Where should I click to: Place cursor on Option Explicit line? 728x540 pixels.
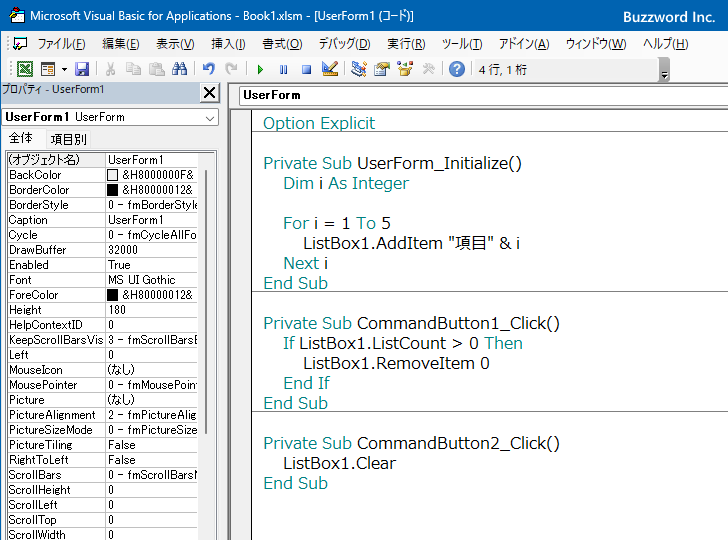tap(319, 123)
